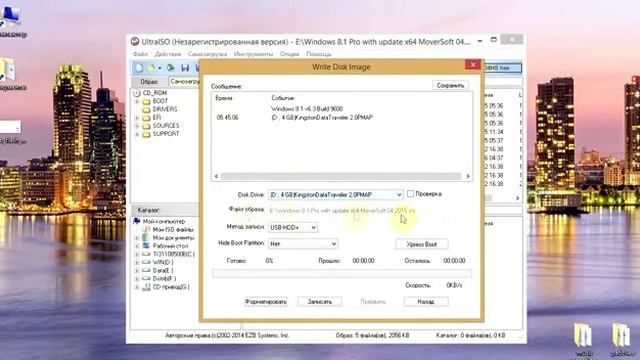640x360 pixels.
Task: Click status bar text Каталог: 0 файла(ов)
Action: [x=471, y=336]
